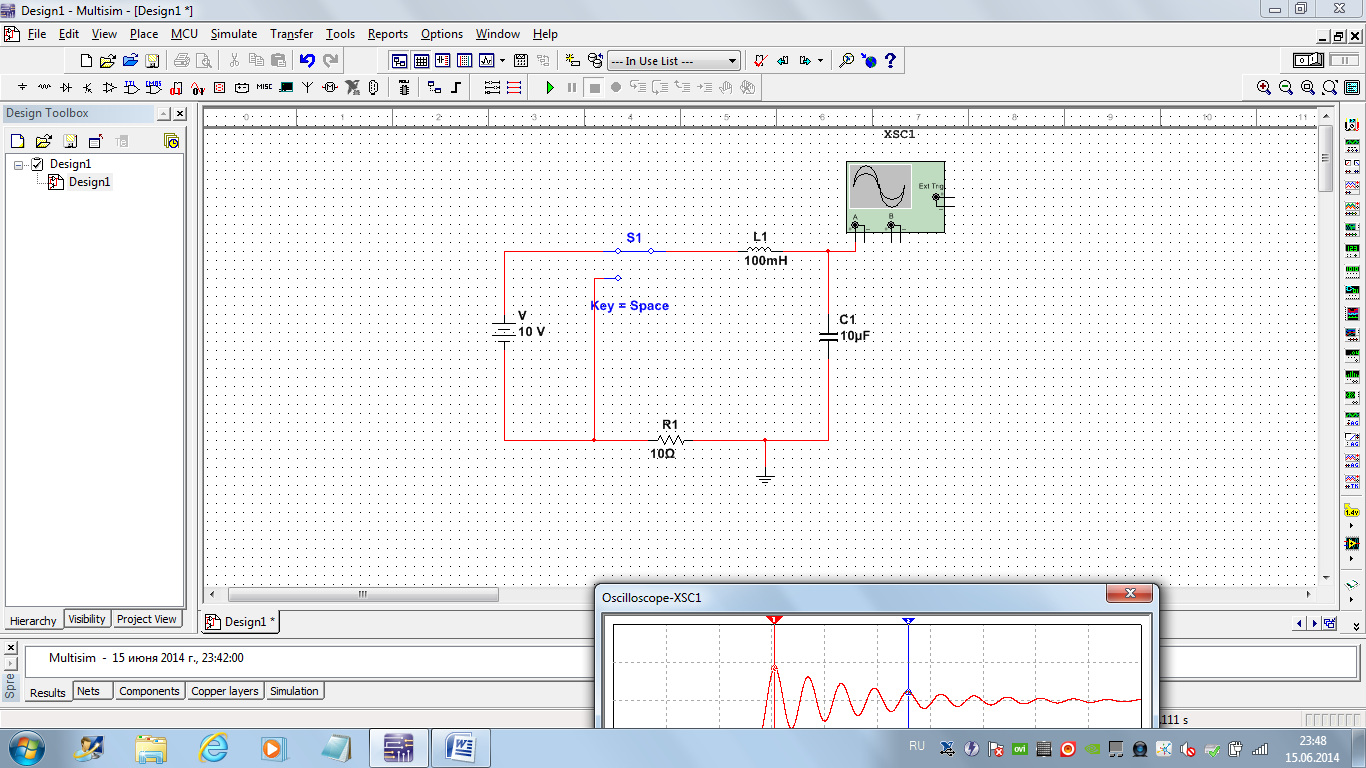Viewport: 1366px width, 768px height.
Task: Click the Find examples magnifier icon
Action: [x=846, y=61]
